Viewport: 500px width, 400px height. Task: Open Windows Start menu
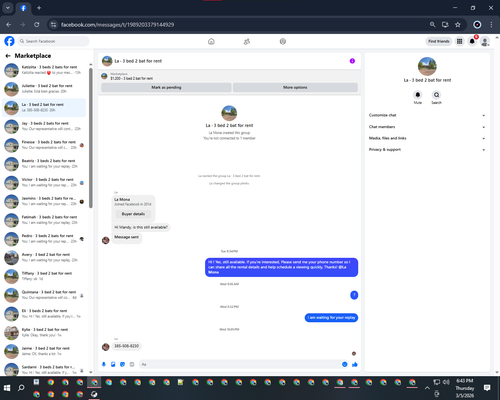[x=7, y=388]
